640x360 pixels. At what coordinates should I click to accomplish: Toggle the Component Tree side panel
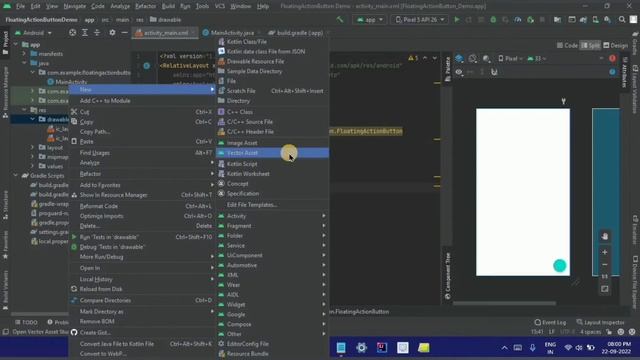click(x=447, y=276)
